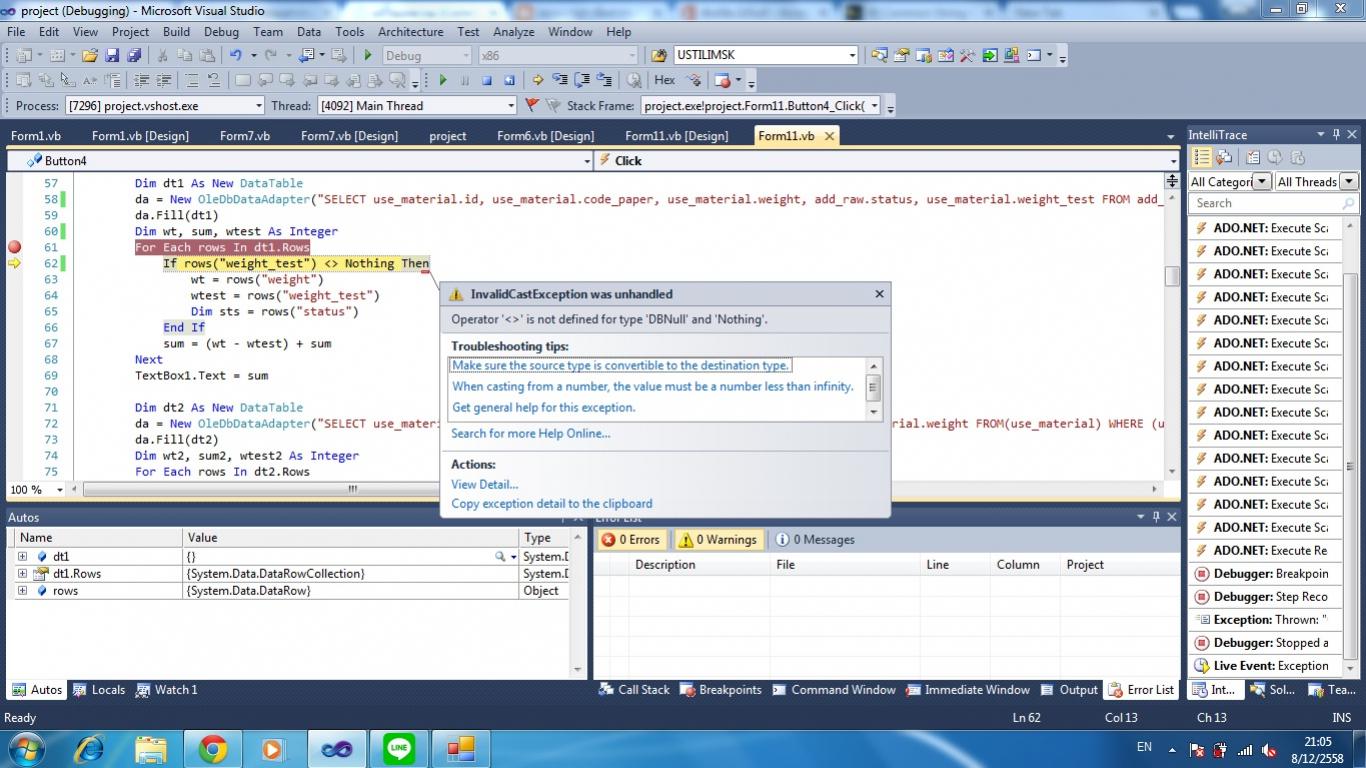Open Stack Frame dropdown

point(761,105)
